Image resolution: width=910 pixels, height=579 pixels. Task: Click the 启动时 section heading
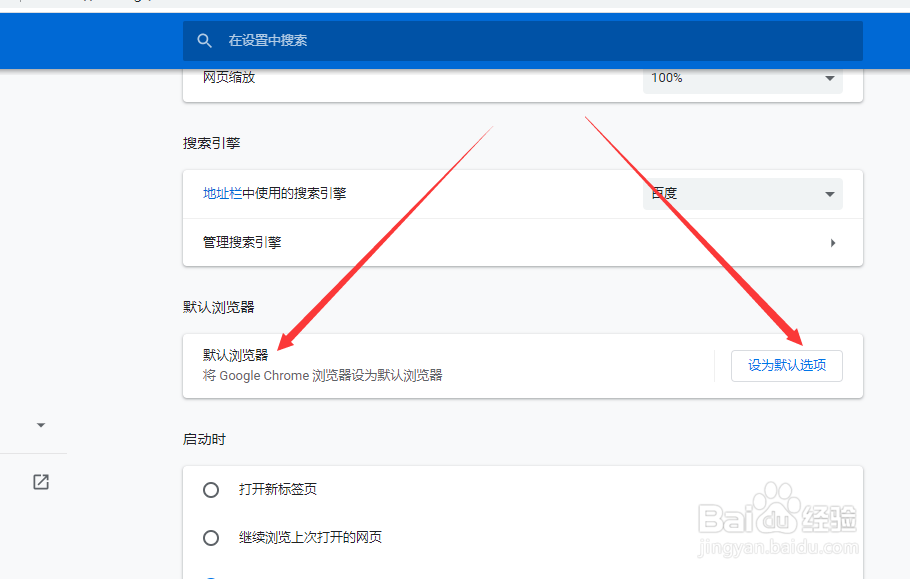(x=204, y=439)
